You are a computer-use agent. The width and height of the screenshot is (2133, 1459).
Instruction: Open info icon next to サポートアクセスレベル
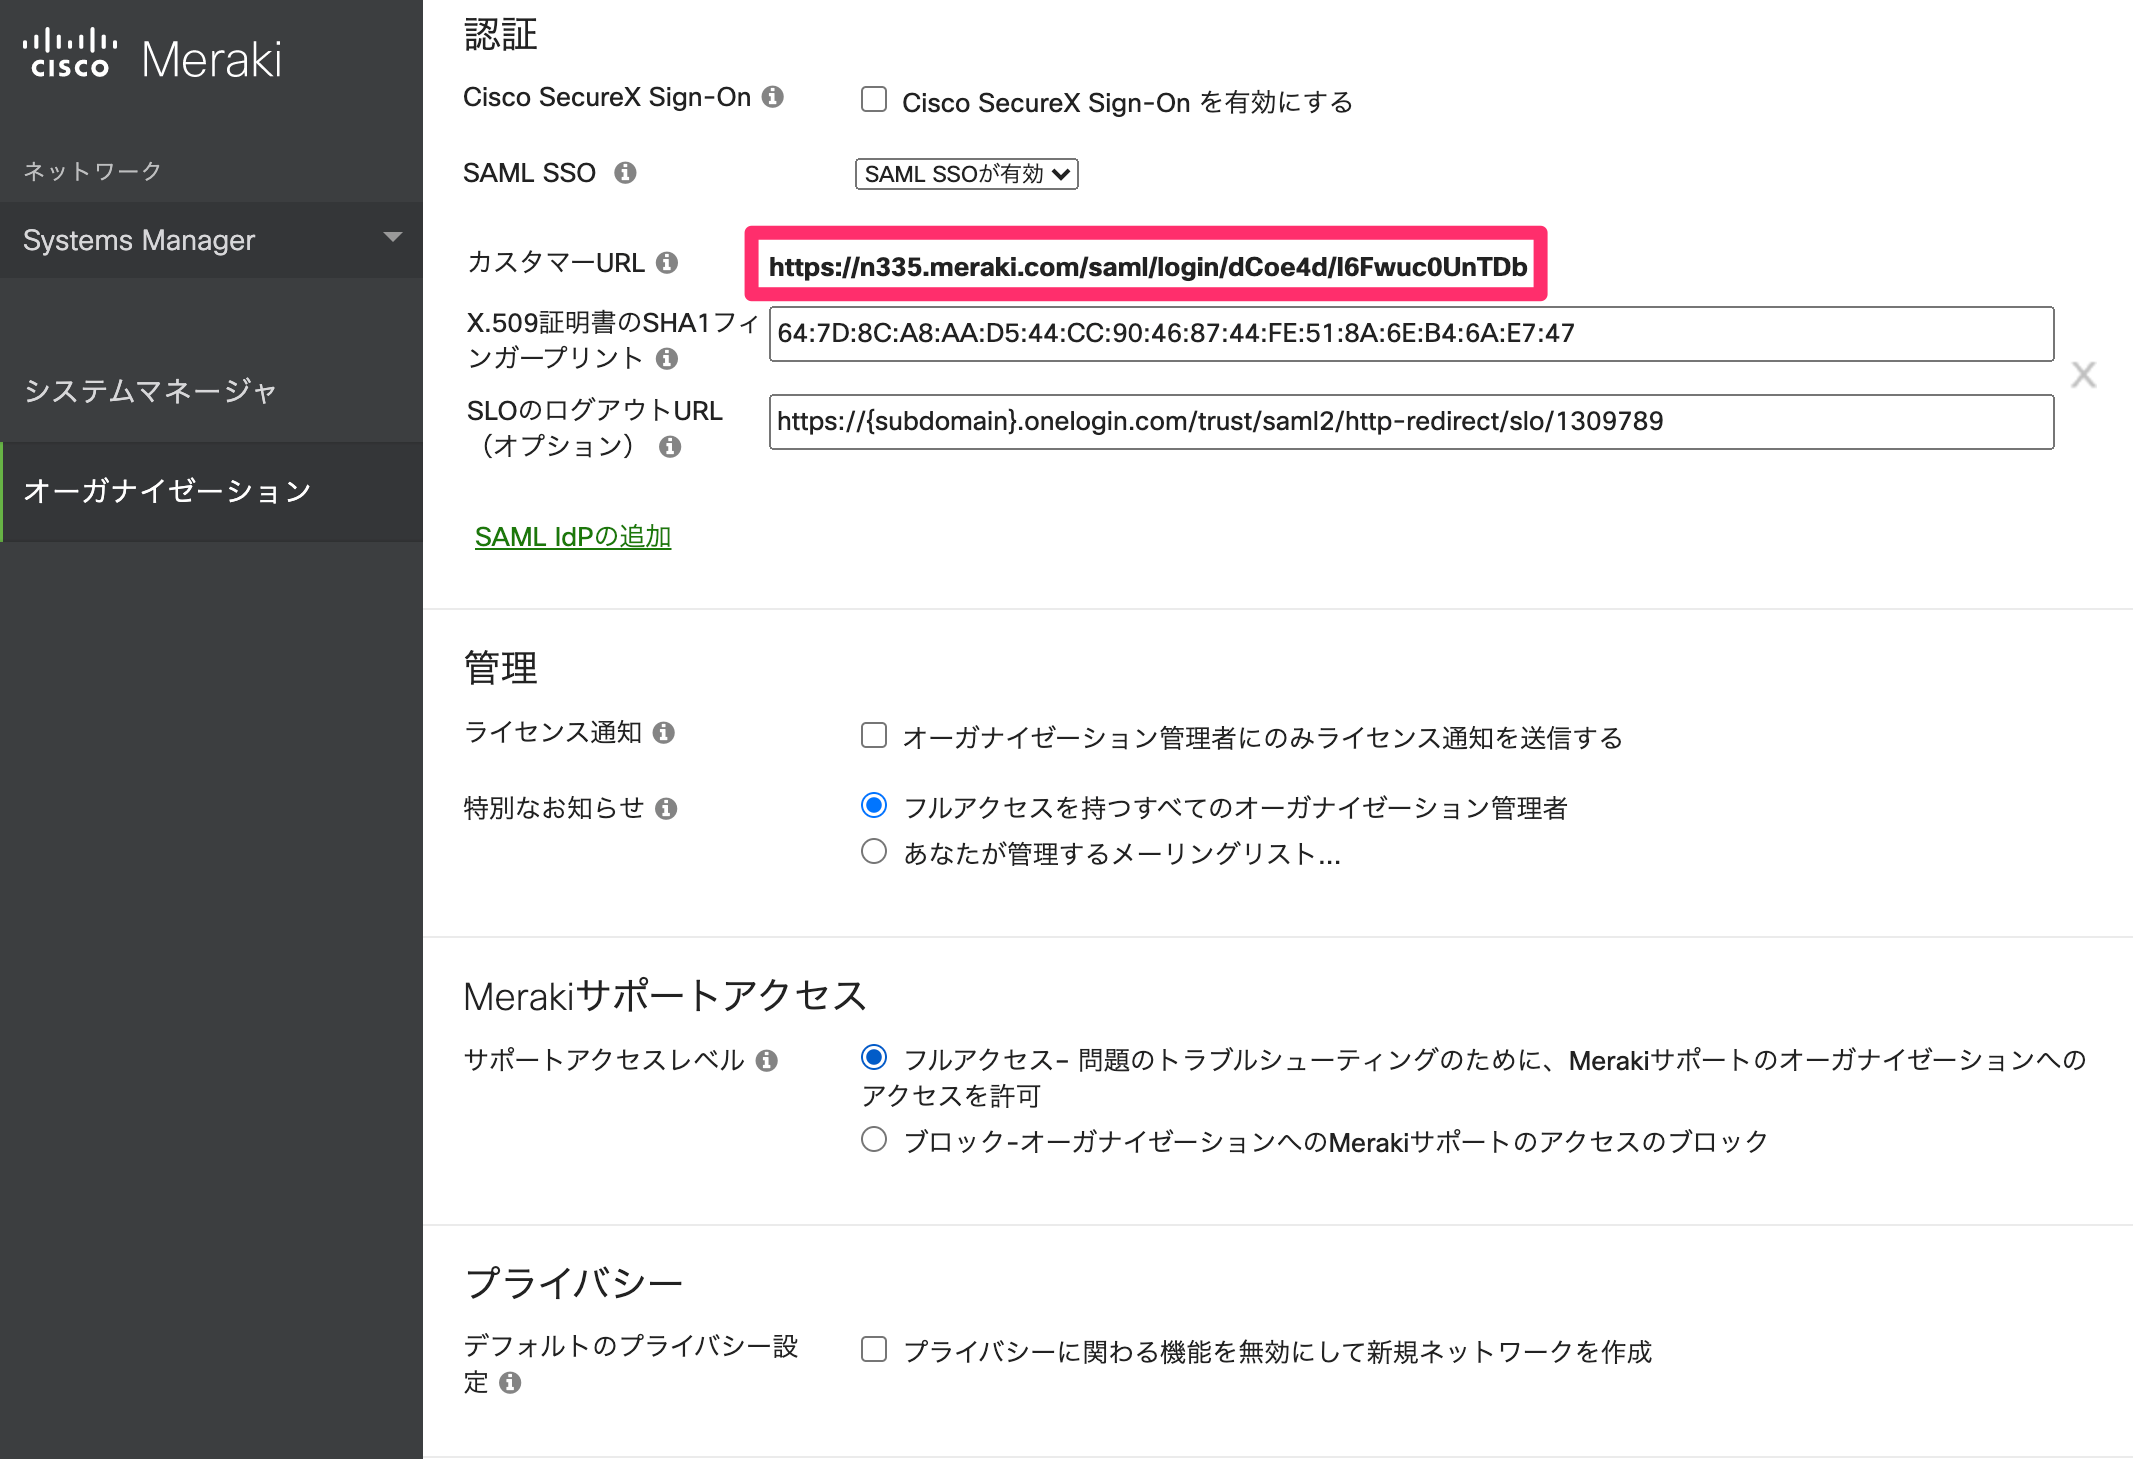[x=767, y=1061]
